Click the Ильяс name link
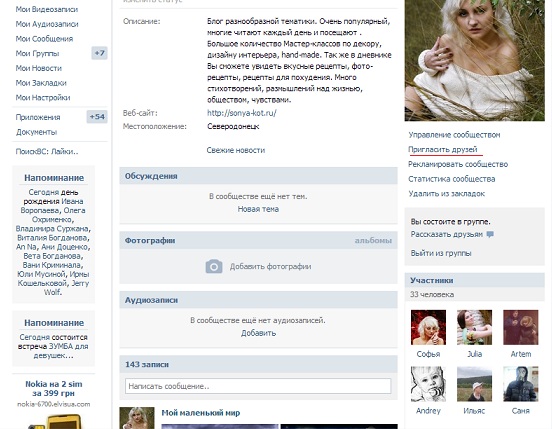 pyautogui.click(x=475, y=411)
